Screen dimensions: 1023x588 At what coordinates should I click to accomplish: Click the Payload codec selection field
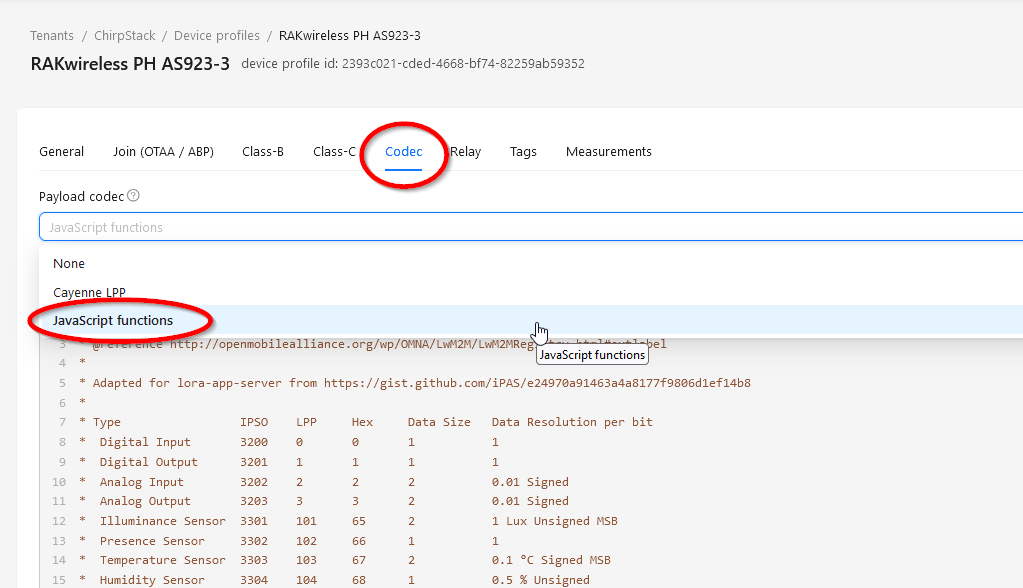400,227
